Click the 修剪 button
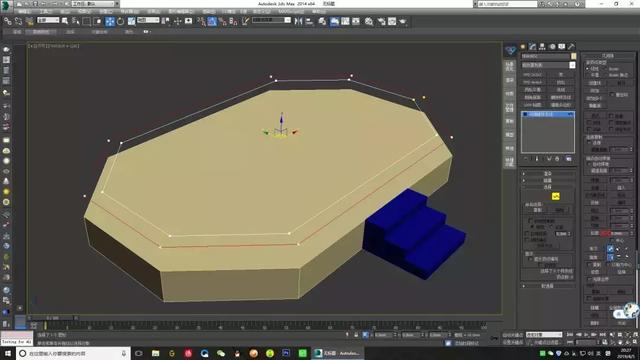 (x=594, y=272)
